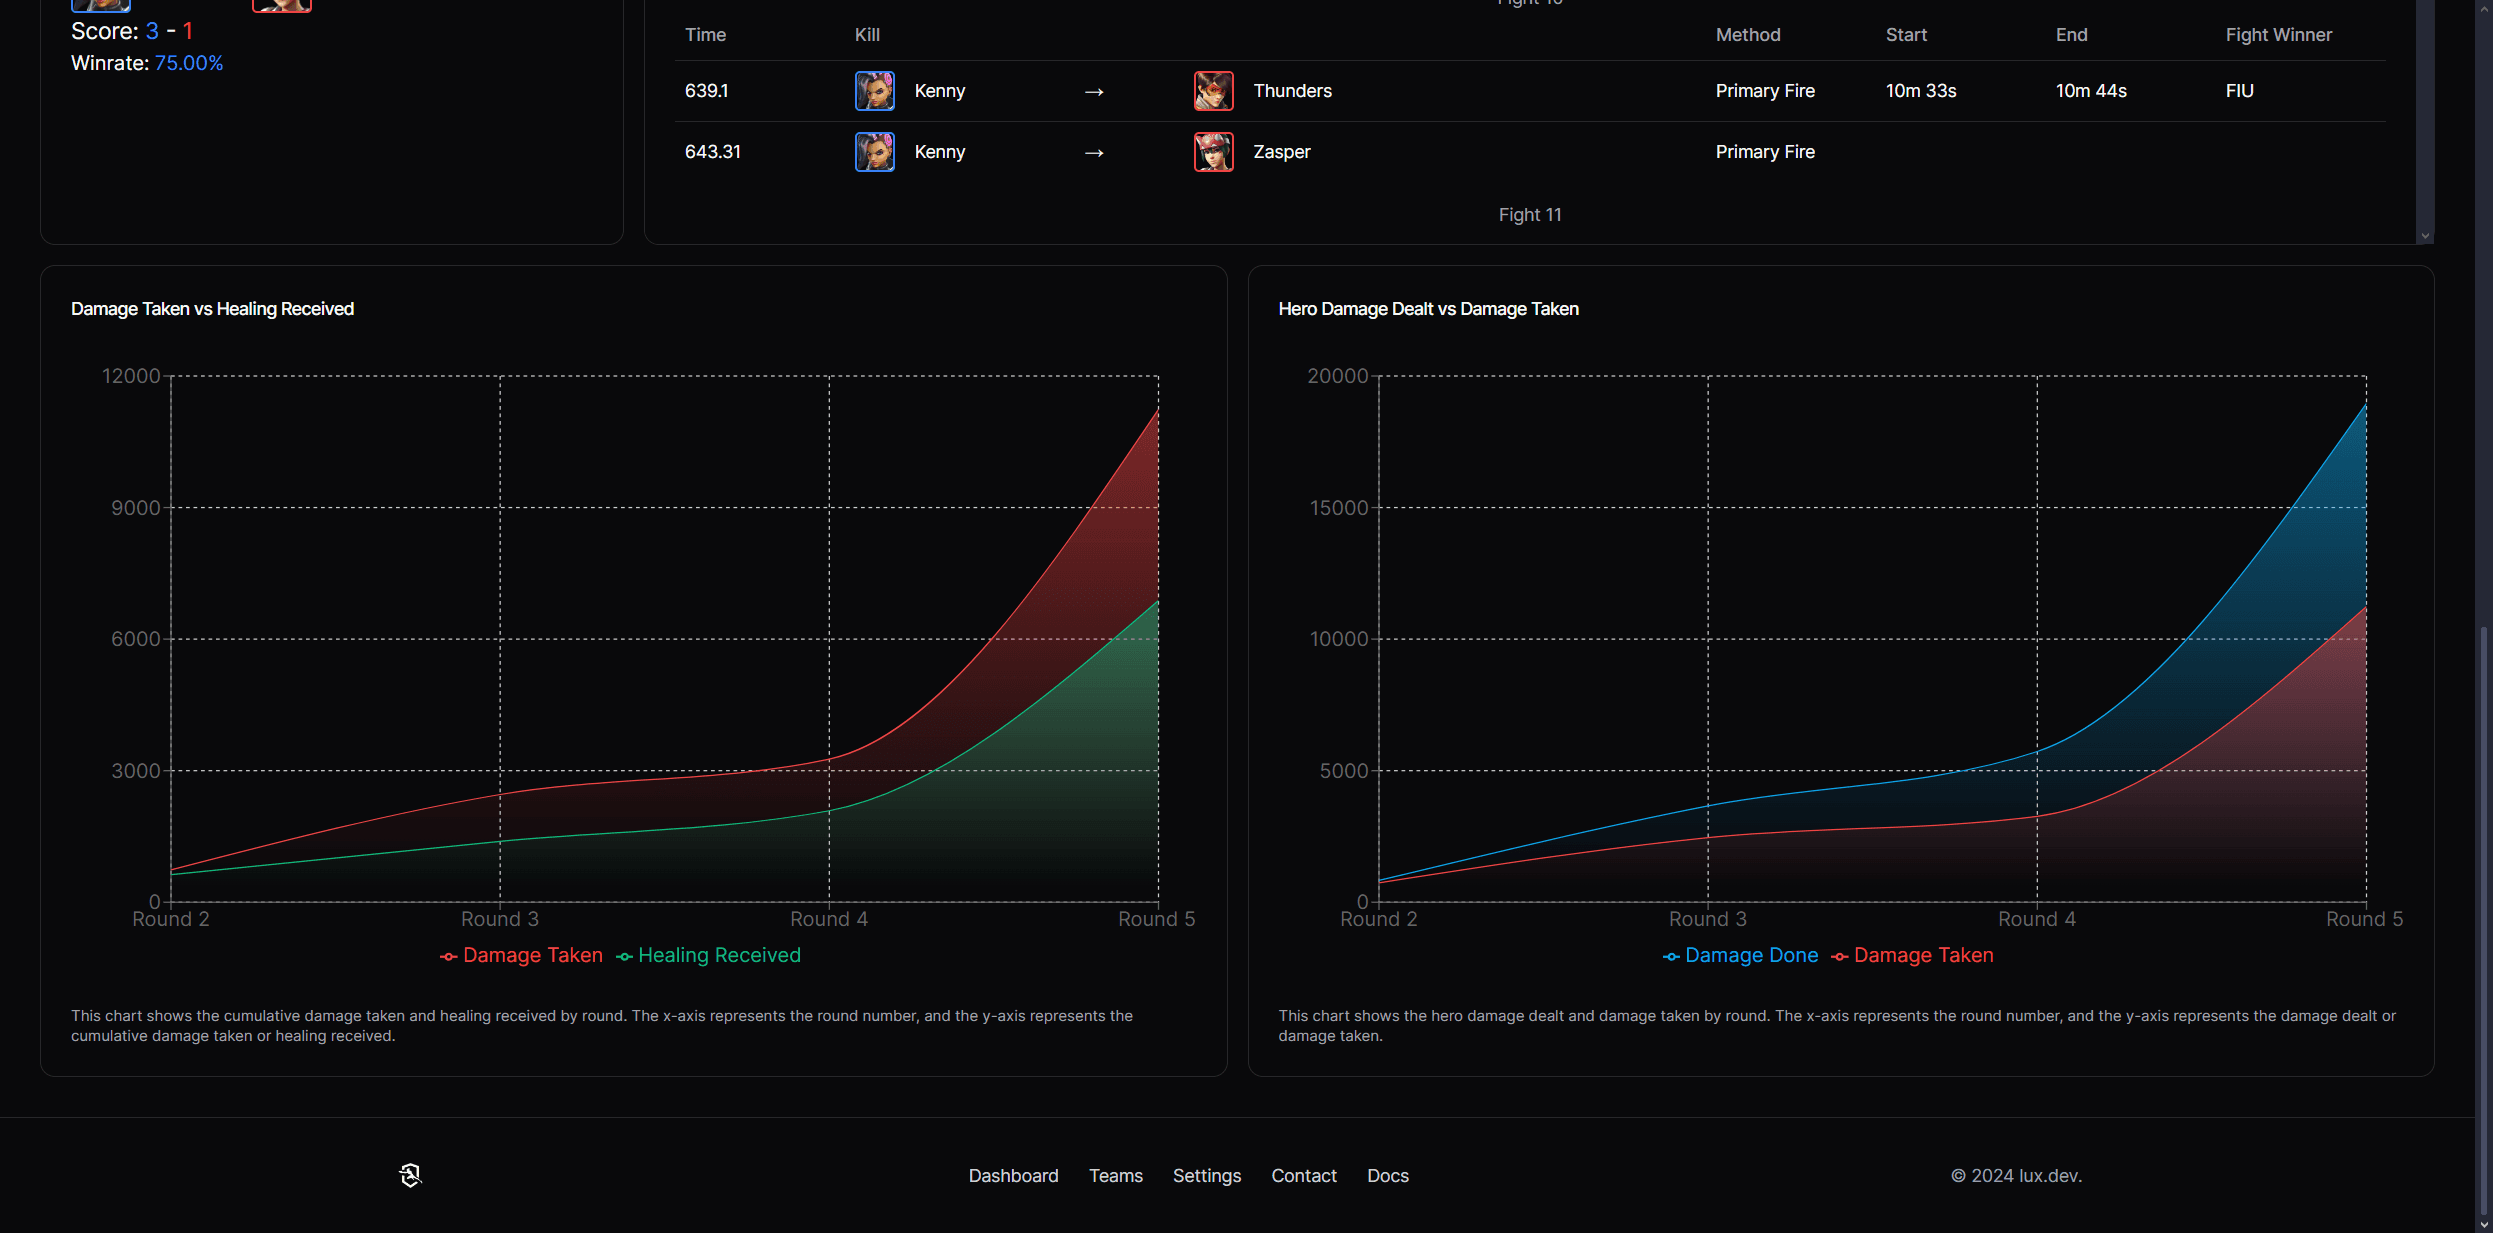Click the Winrate 75.00% value
Viewport: 2493px width, 1233px height.
pyautogui.click(x=189, y=63)
